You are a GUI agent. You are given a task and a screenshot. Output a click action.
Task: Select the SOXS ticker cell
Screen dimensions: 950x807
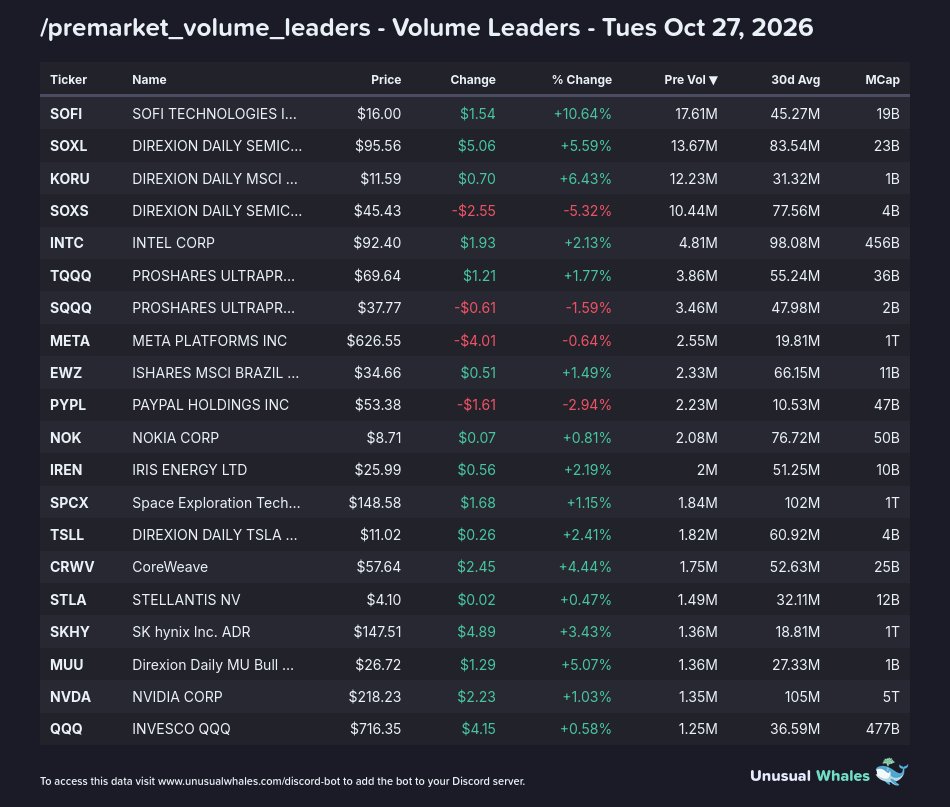pyautogui.click(x=69, y=211)
